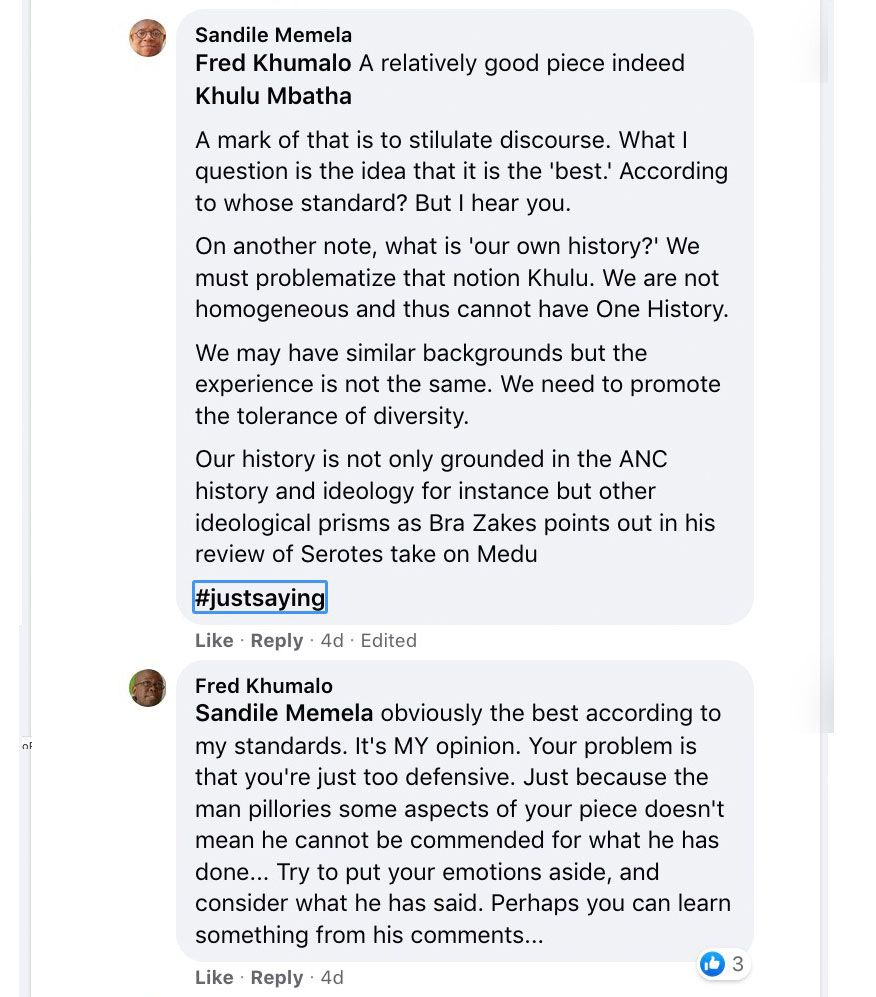View edit history via Edited label

388,641
